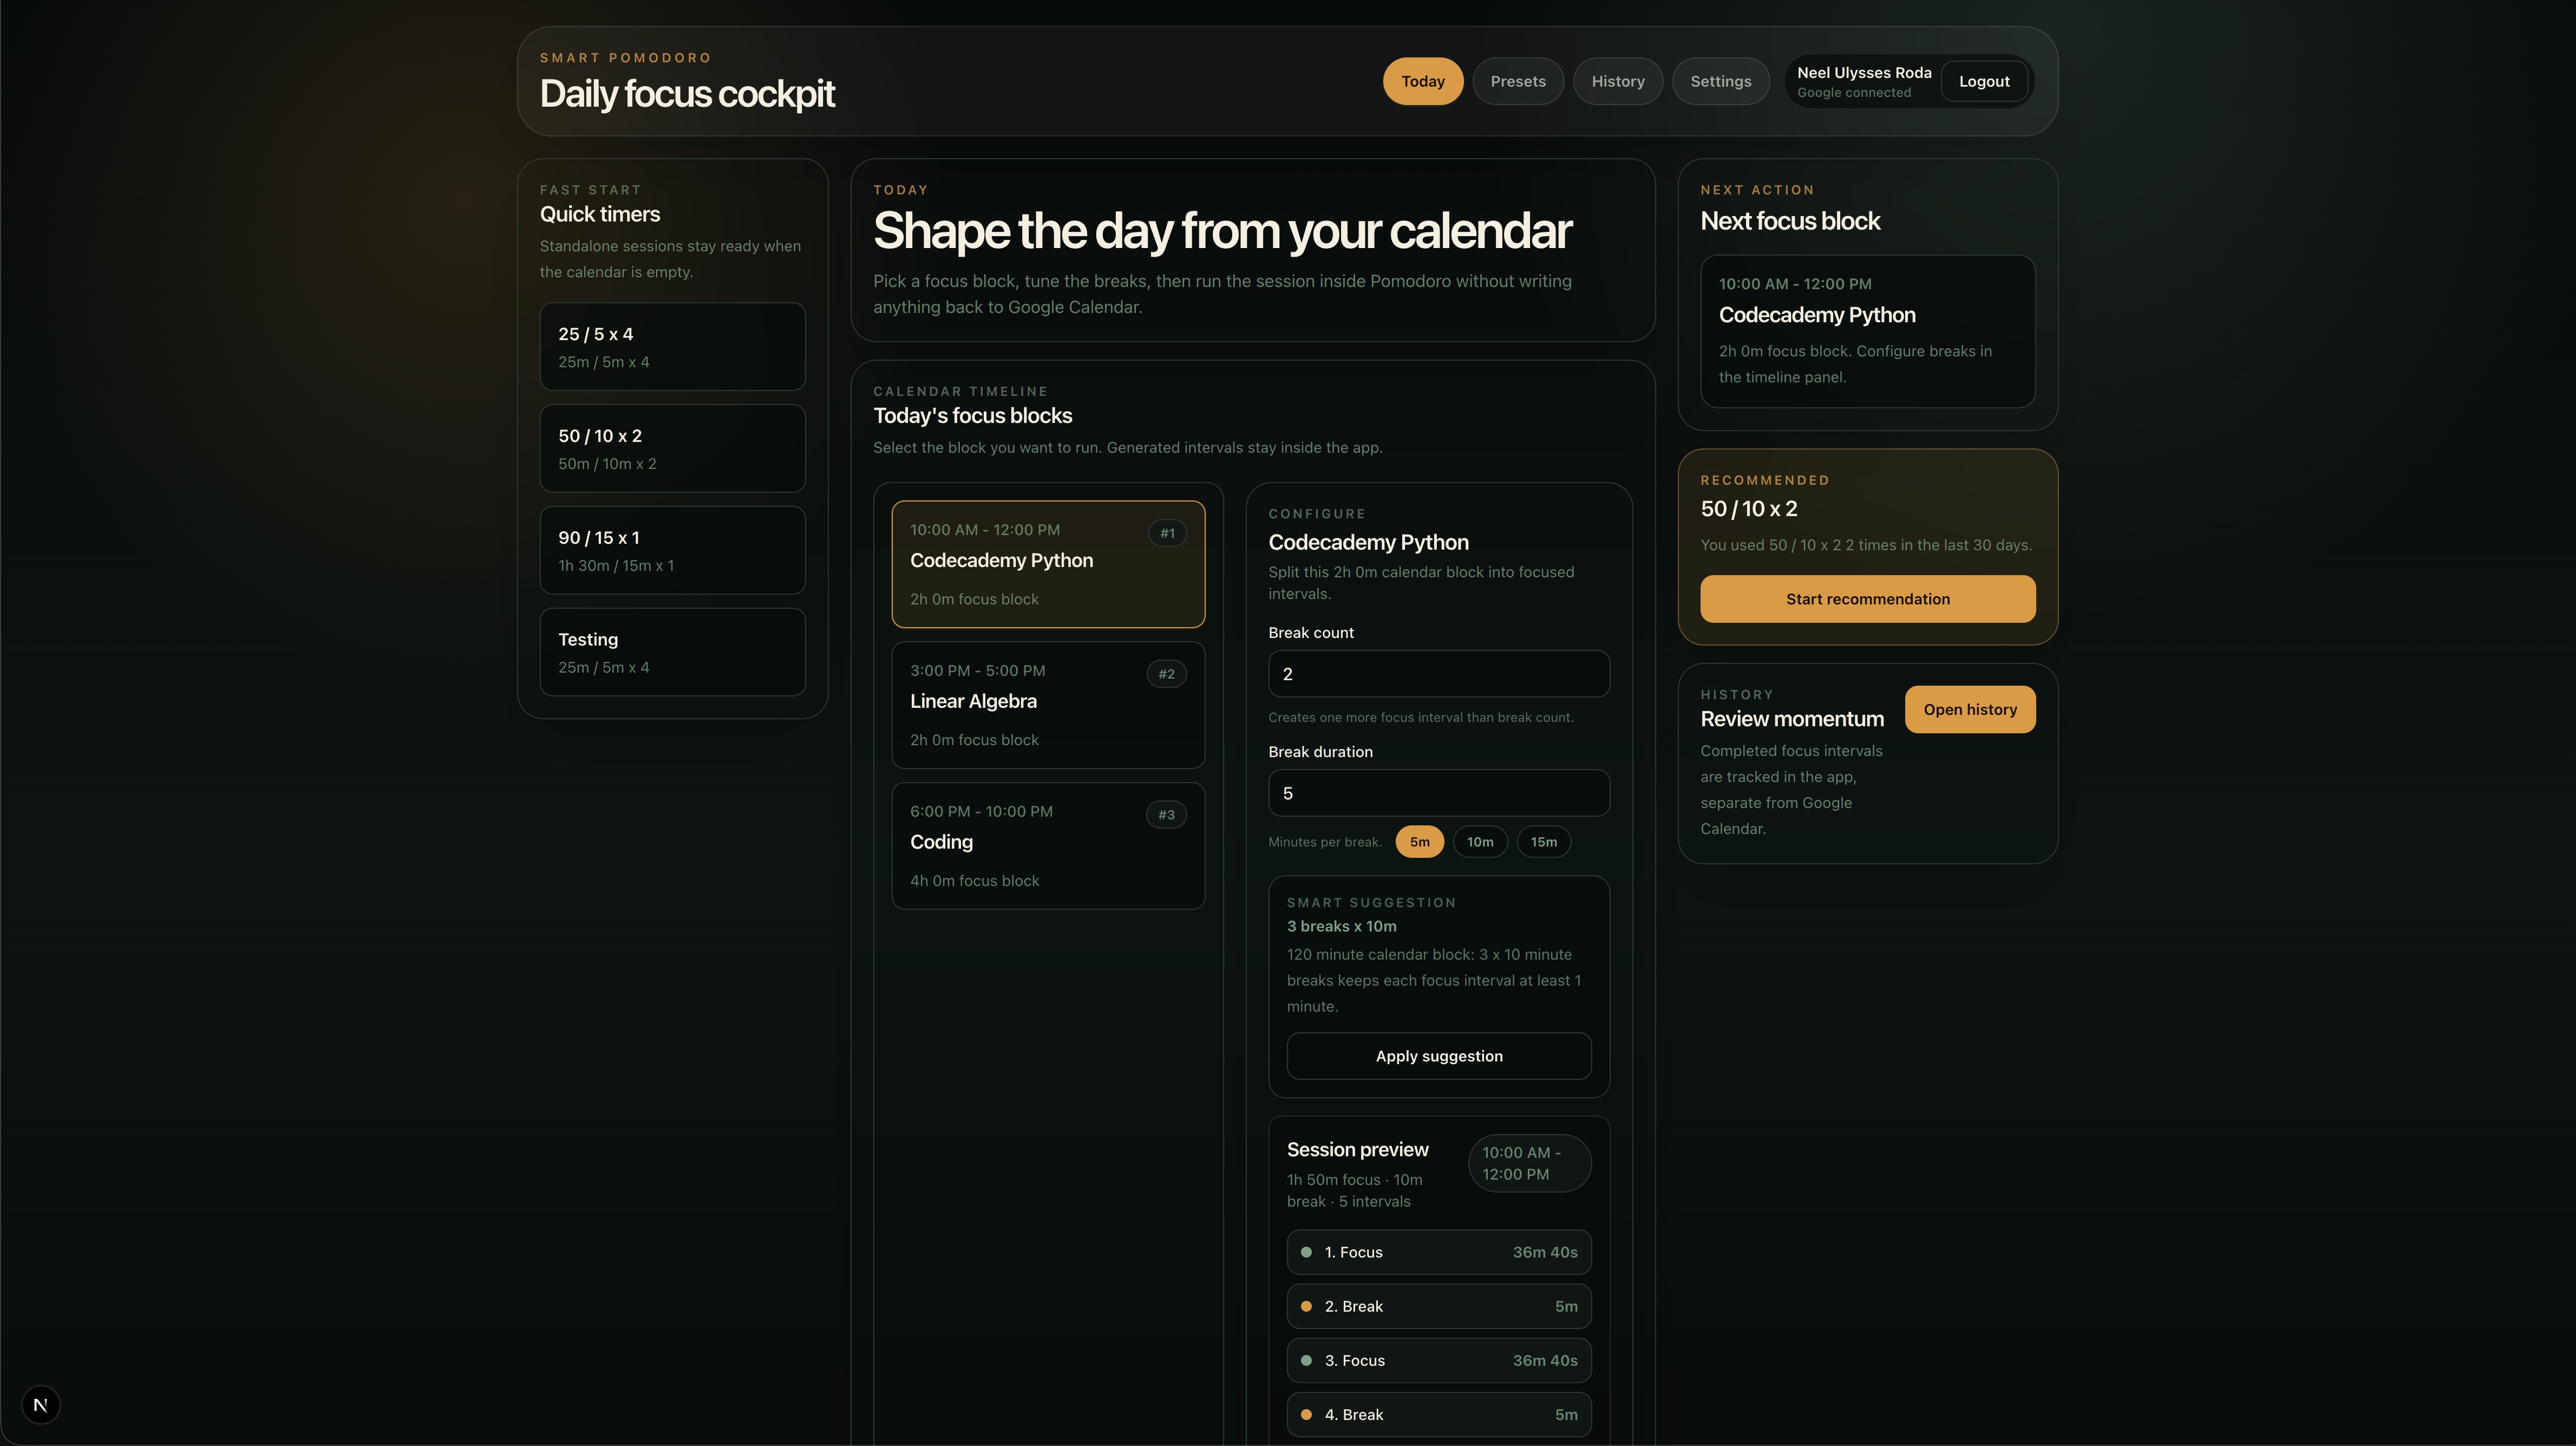
Task: Click the Logout button
Action: click(1983, 81)
